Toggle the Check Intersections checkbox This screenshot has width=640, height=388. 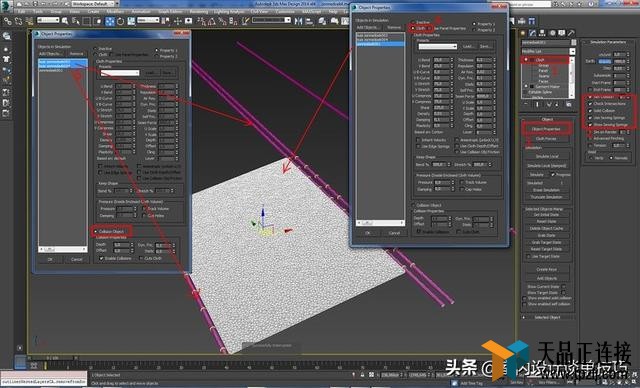(590, 104)
